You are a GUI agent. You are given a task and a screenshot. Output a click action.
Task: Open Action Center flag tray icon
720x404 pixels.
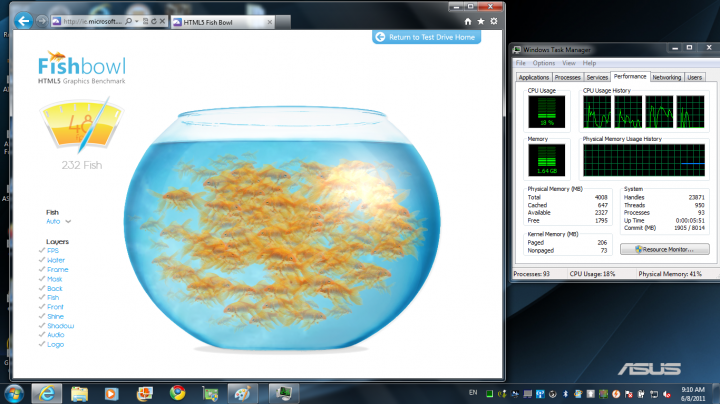click(629, 394)
